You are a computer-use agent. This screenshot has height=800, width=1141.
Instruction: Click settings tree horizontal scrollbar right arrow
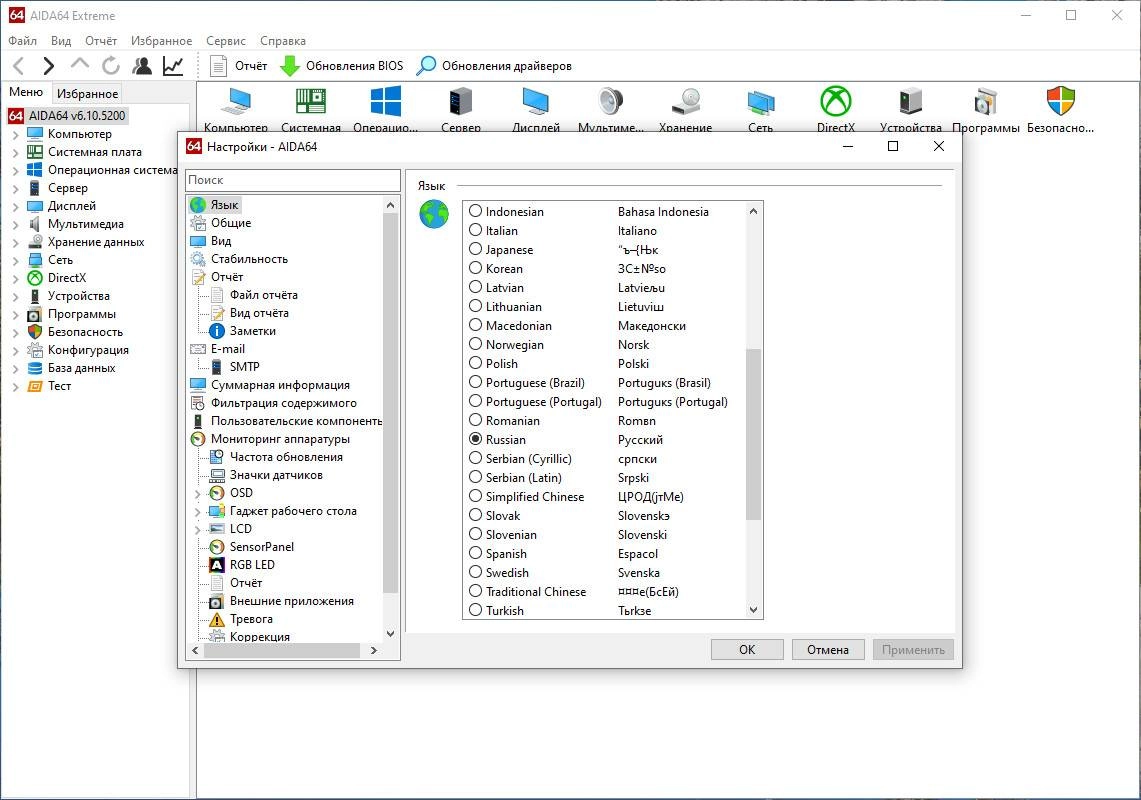(373, 650)
